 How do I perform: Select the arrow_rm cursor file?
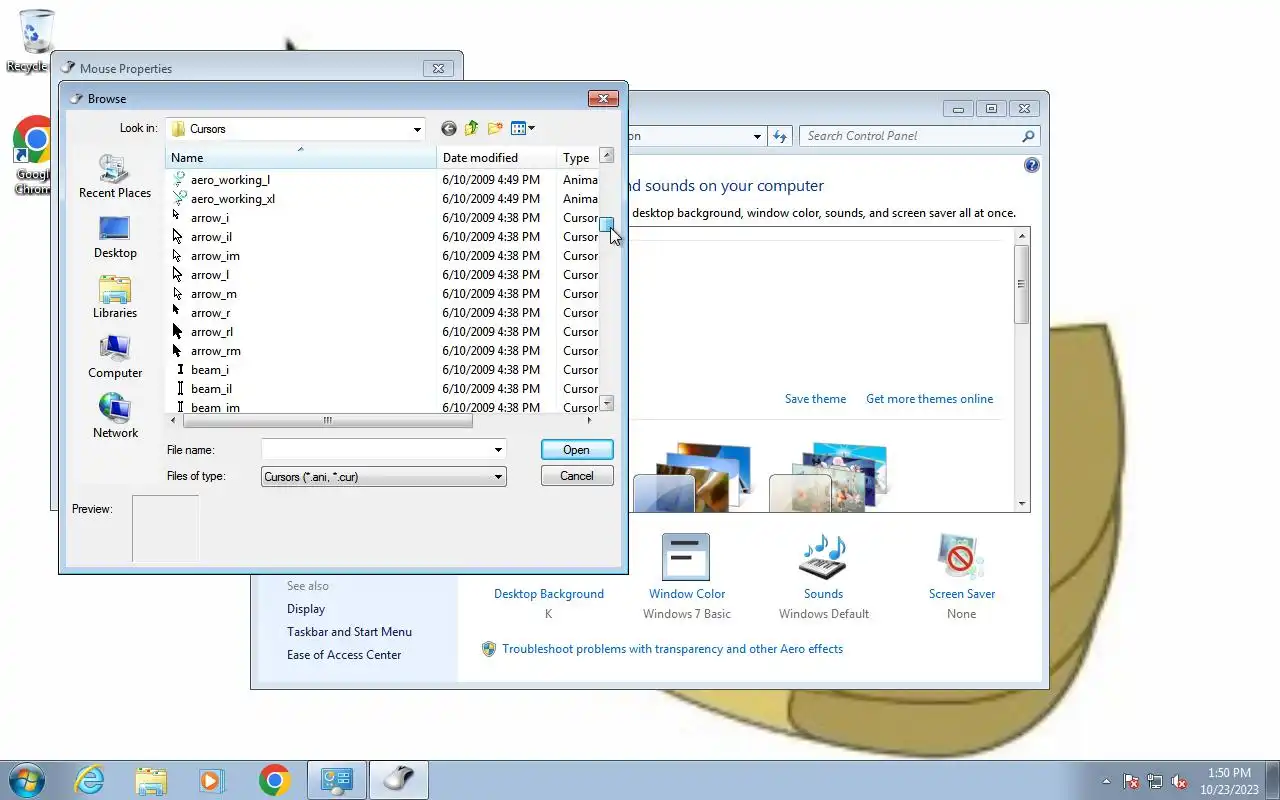216,351
